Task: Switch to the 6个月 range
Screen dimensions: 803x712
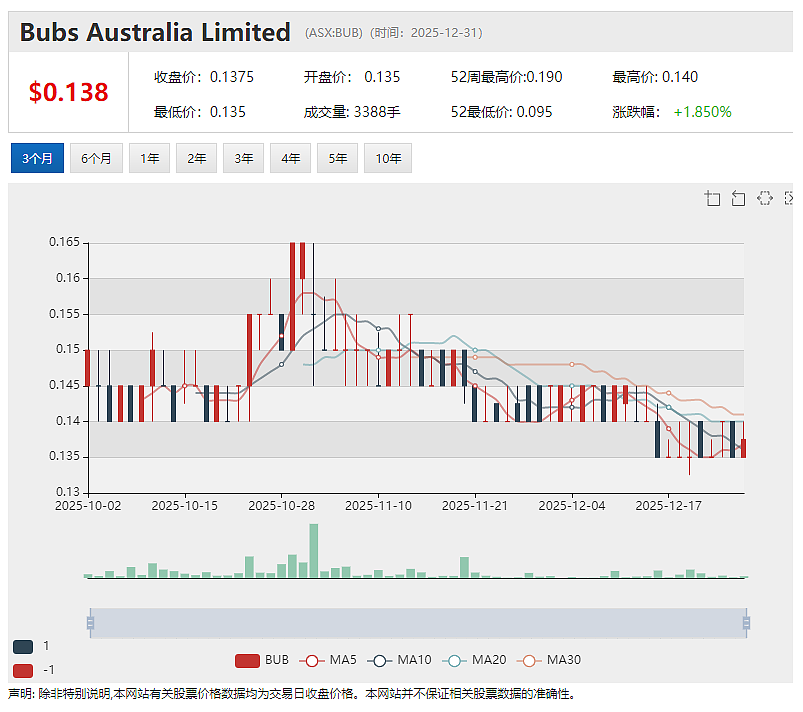Action: coord(96,158)
